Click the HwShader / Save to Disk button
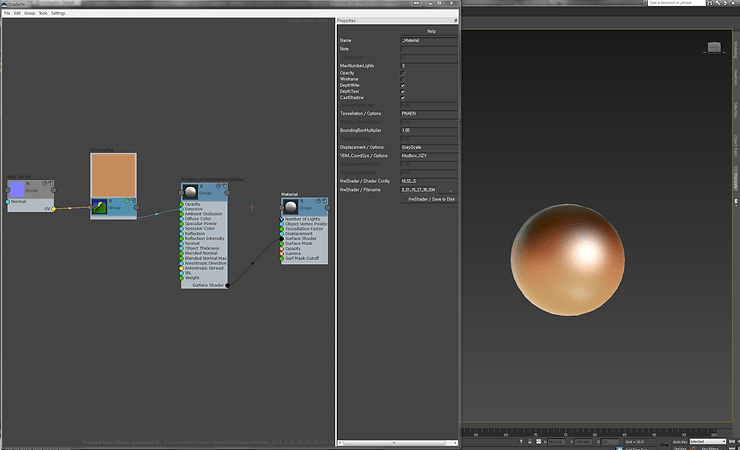Screen dimensions: 740x450 click(431, 199)
